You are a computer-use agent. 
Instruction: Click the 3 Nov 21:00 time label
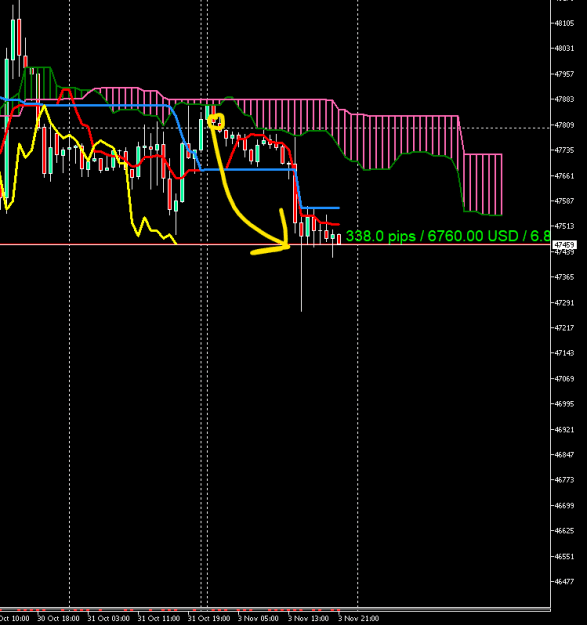(x=359, y=618)
